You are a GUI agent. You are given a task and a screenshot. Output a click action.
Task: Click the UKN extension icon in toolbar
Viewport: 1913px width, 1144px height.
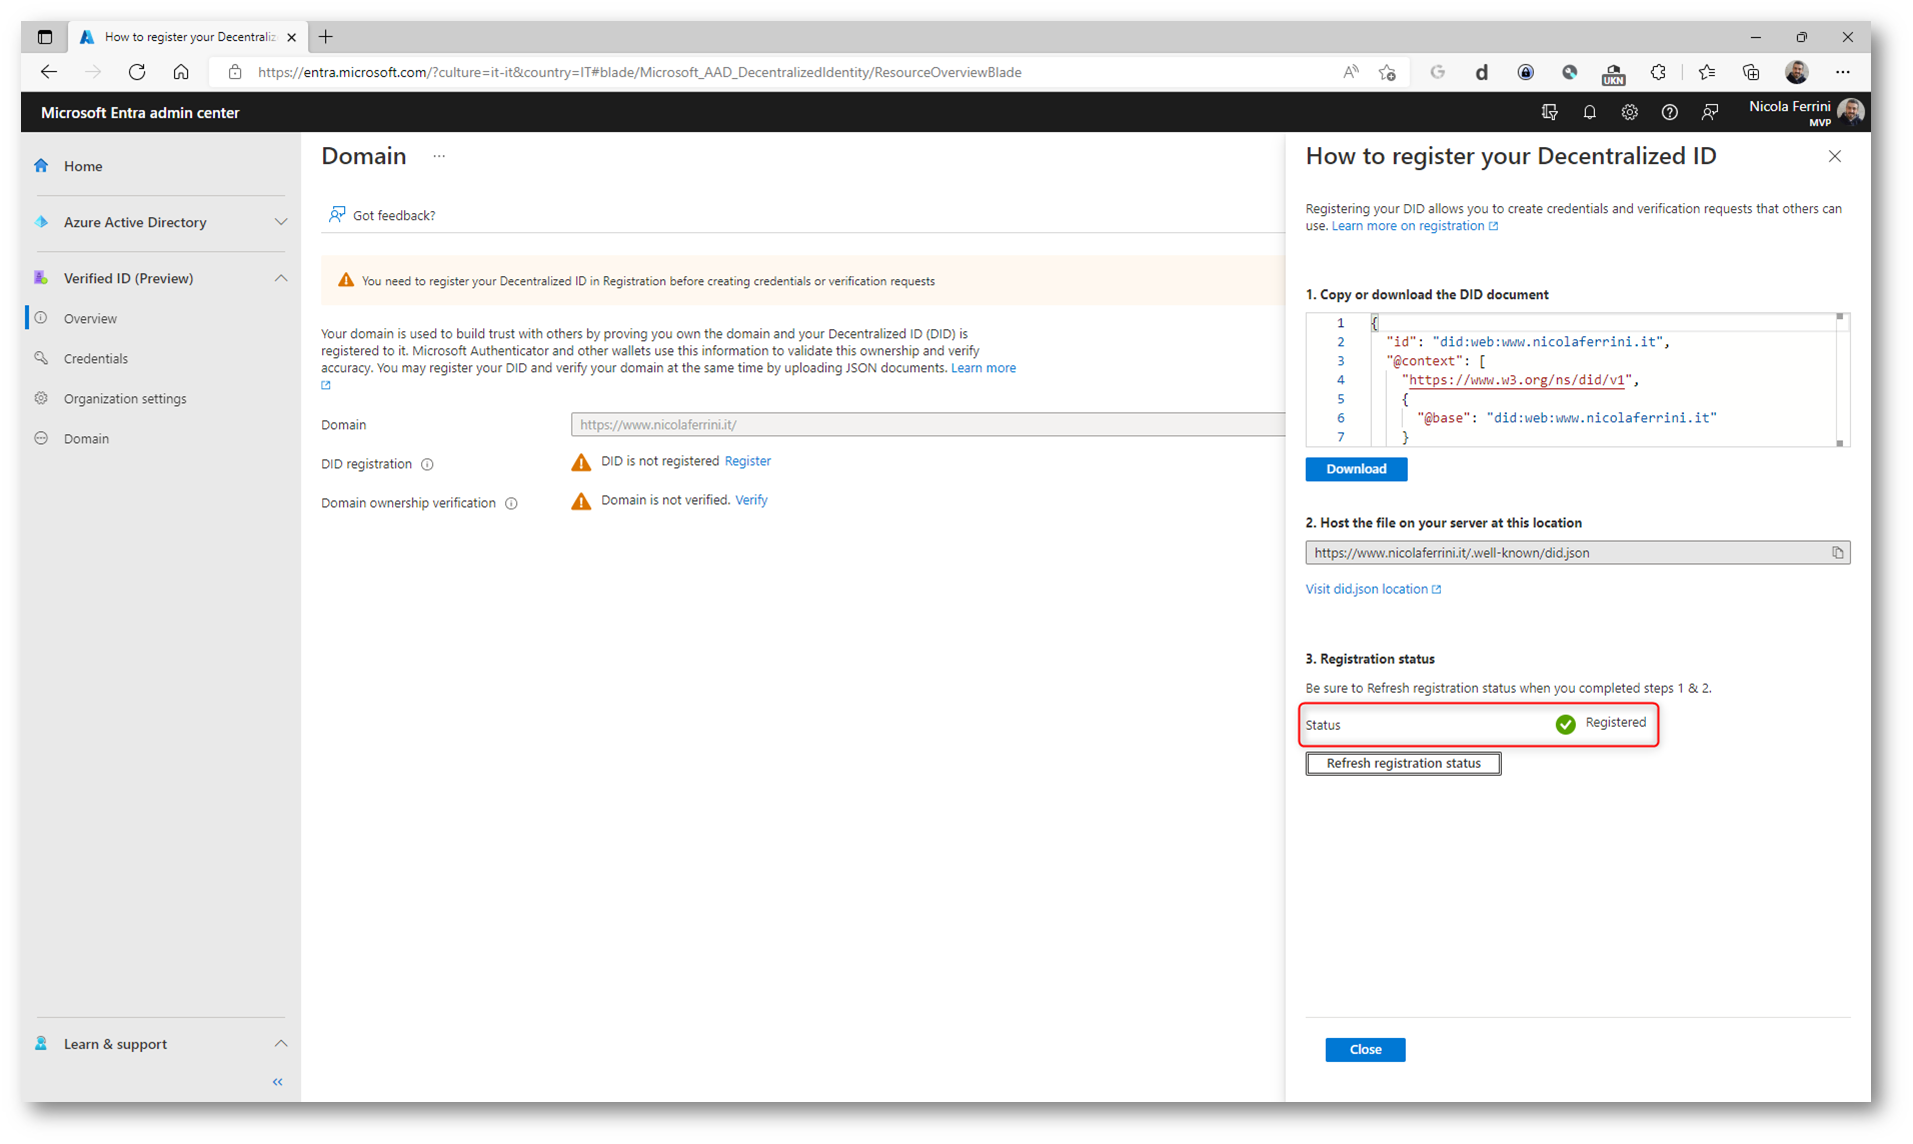point(1613,72)
